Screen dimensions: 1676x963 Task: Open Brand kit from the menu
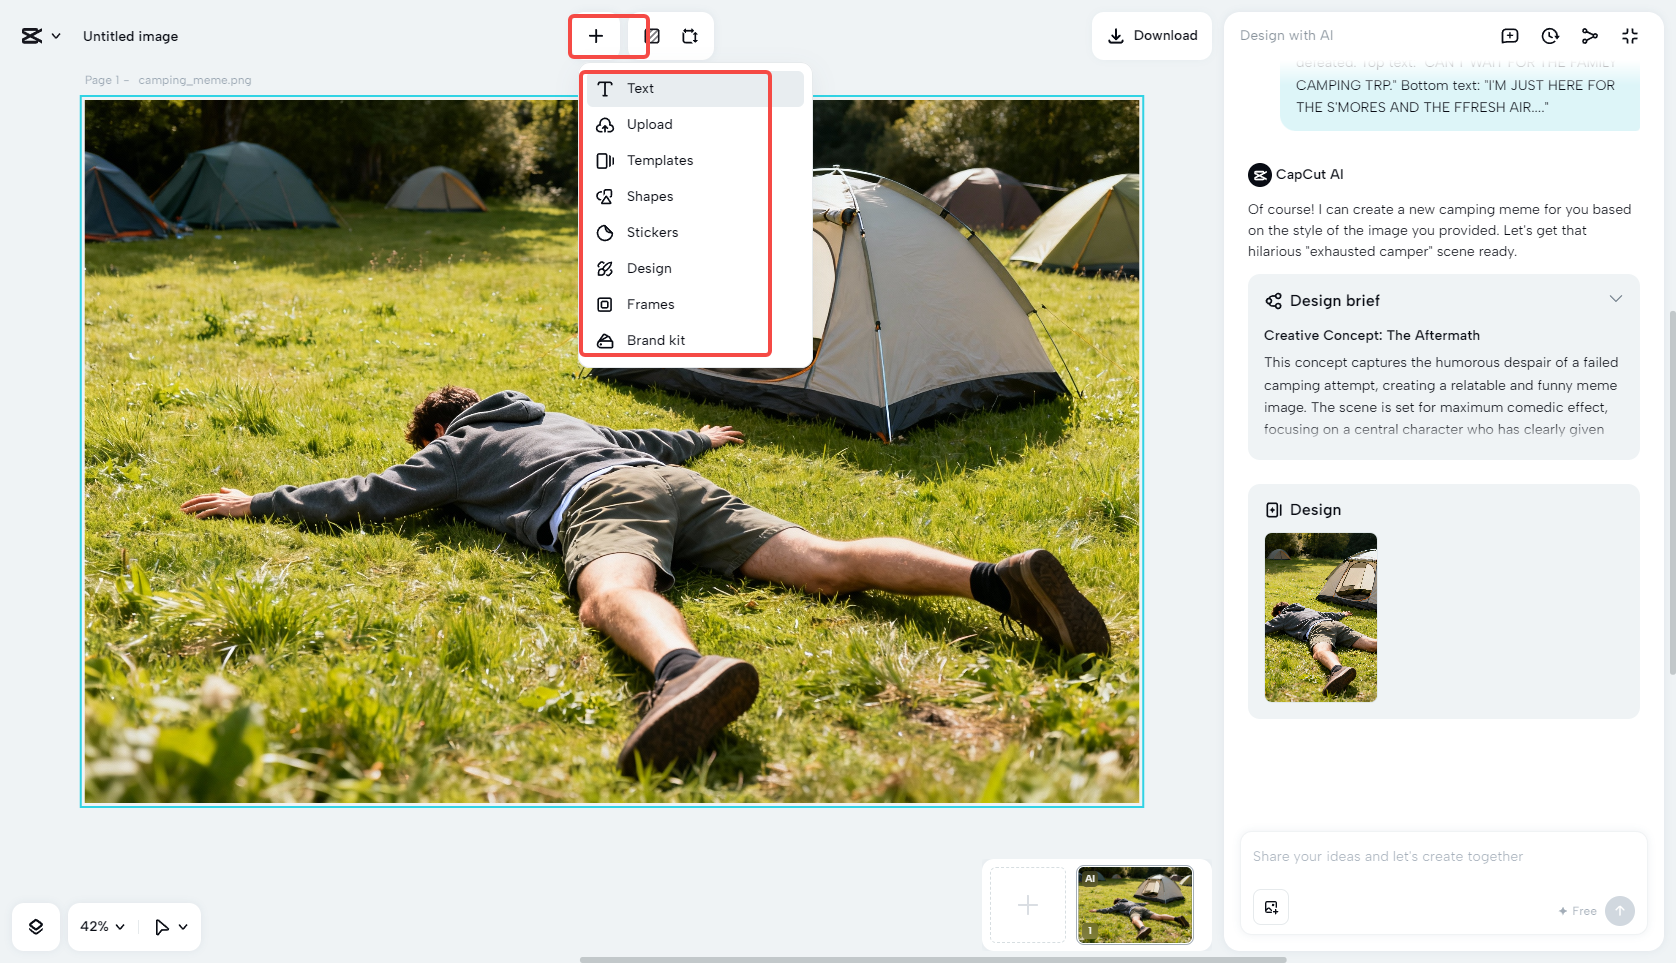(x=656, y=340)
